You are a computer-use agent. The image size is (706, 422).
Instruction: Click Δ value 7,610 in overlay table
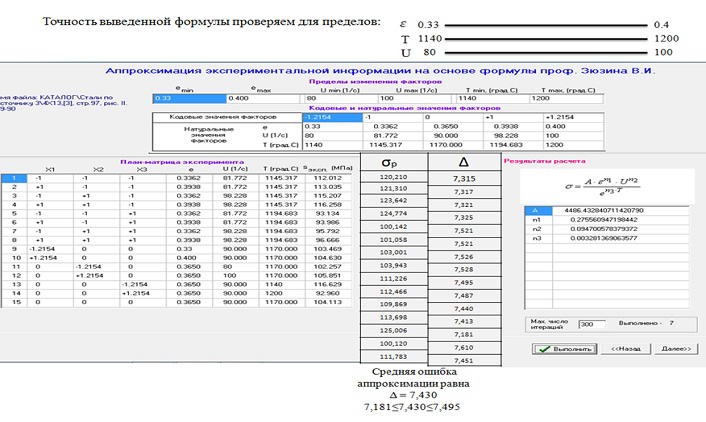(x=464, y=348)
